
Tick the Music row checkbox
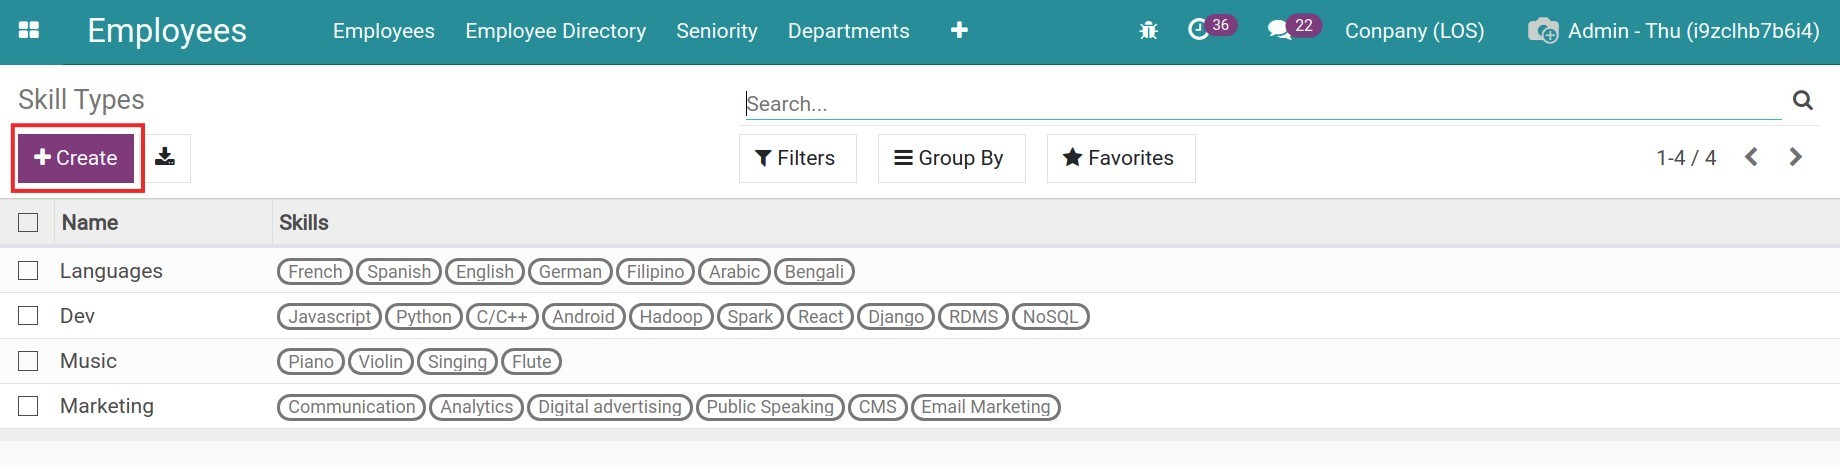[x=28, y=361]
